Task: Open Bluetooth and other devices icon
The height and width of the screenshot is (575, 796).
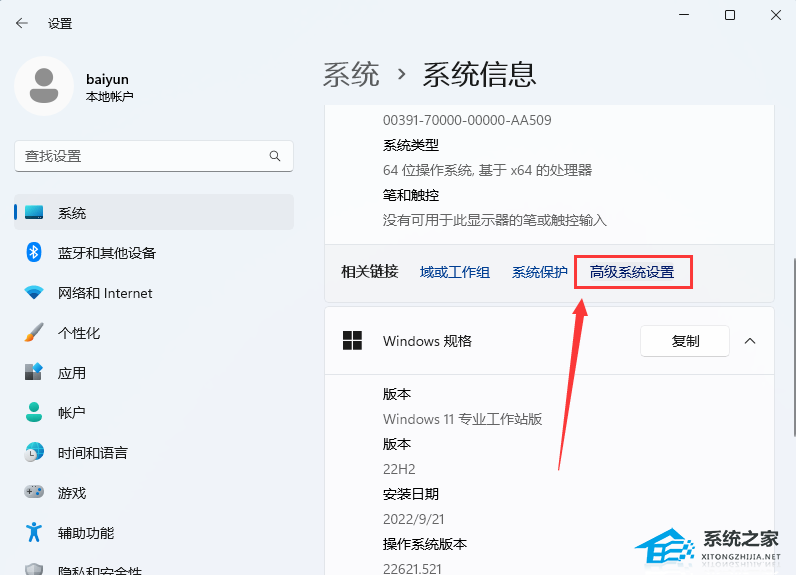Action: [x=34, y=253]
